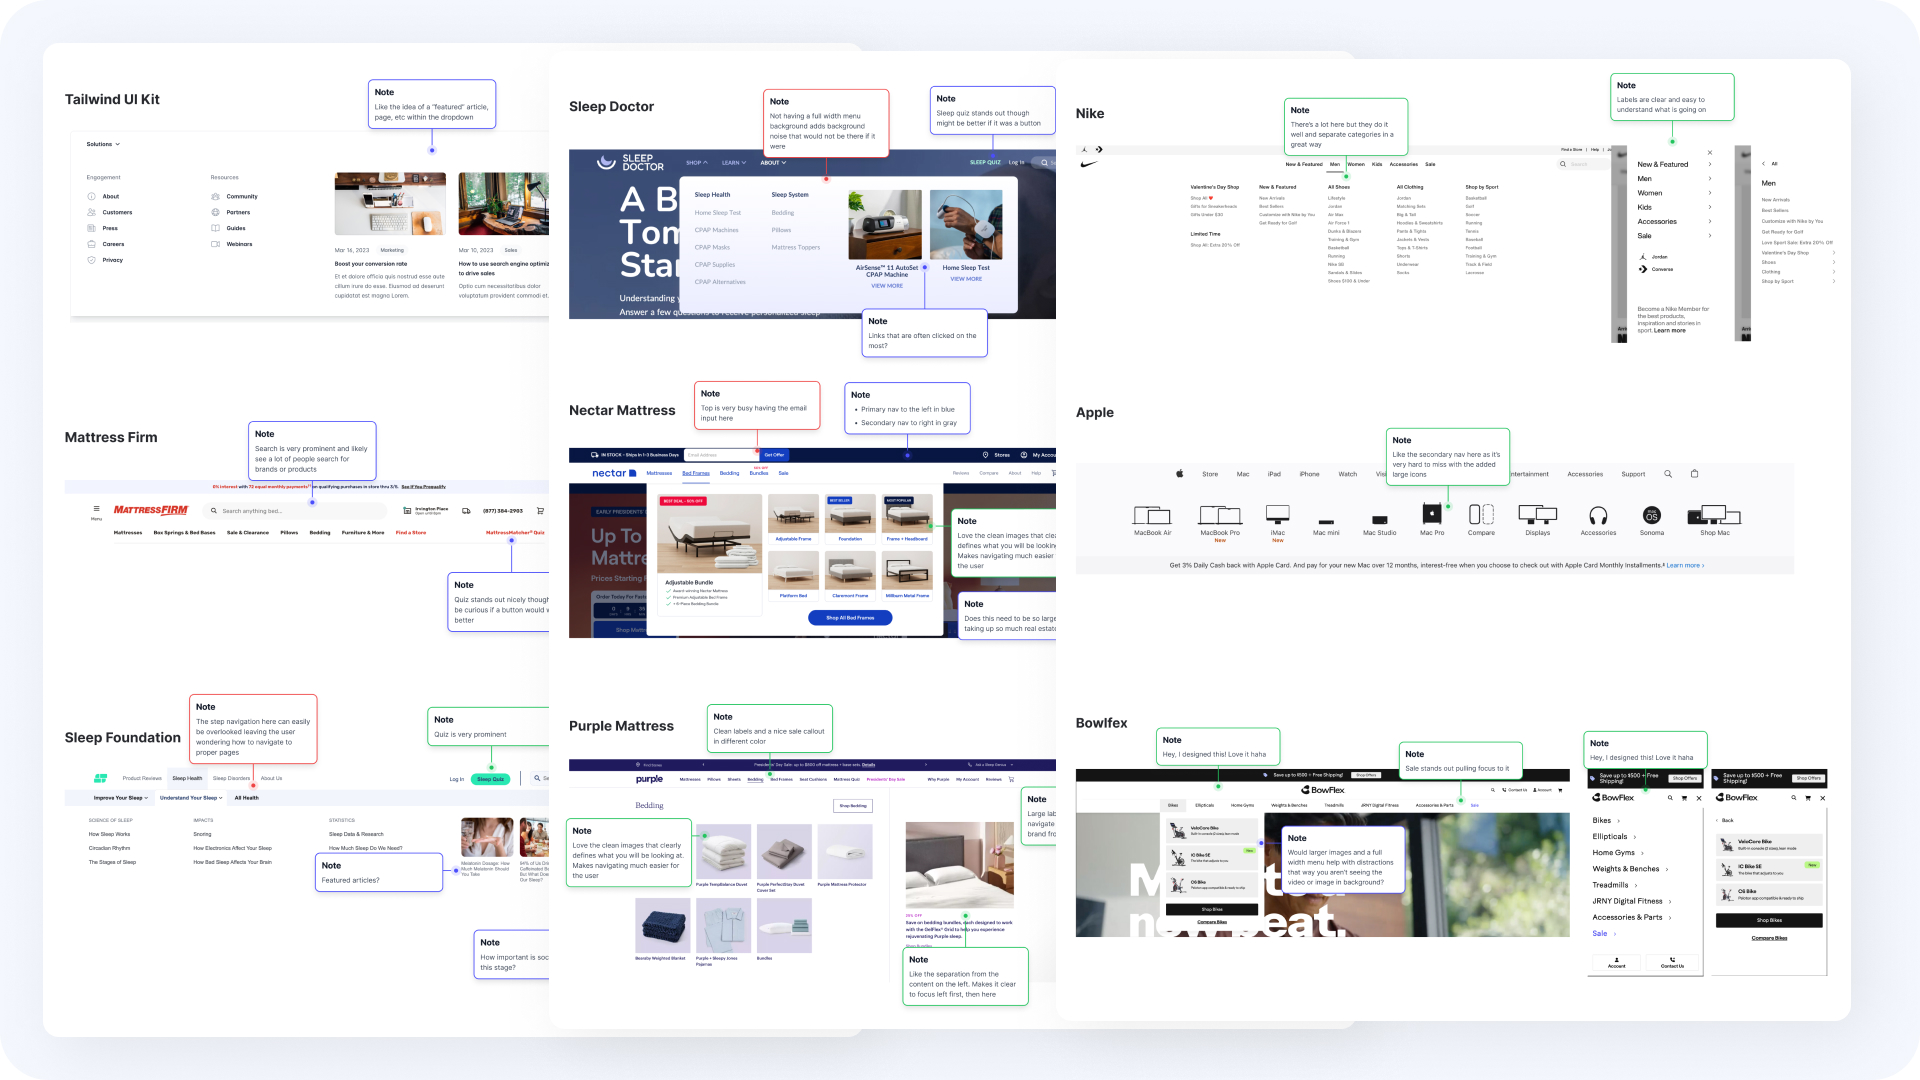
Task: Expand the Understand Your Sleep dropdown
Action: tap(190, 798)
